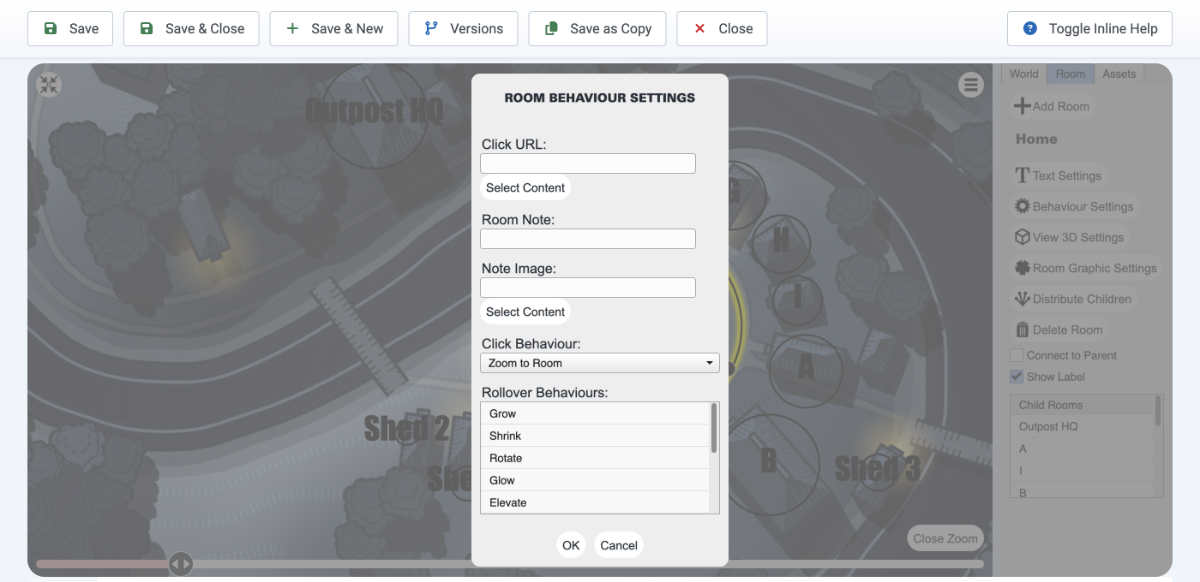Click Save & New button

coord(334,29)
